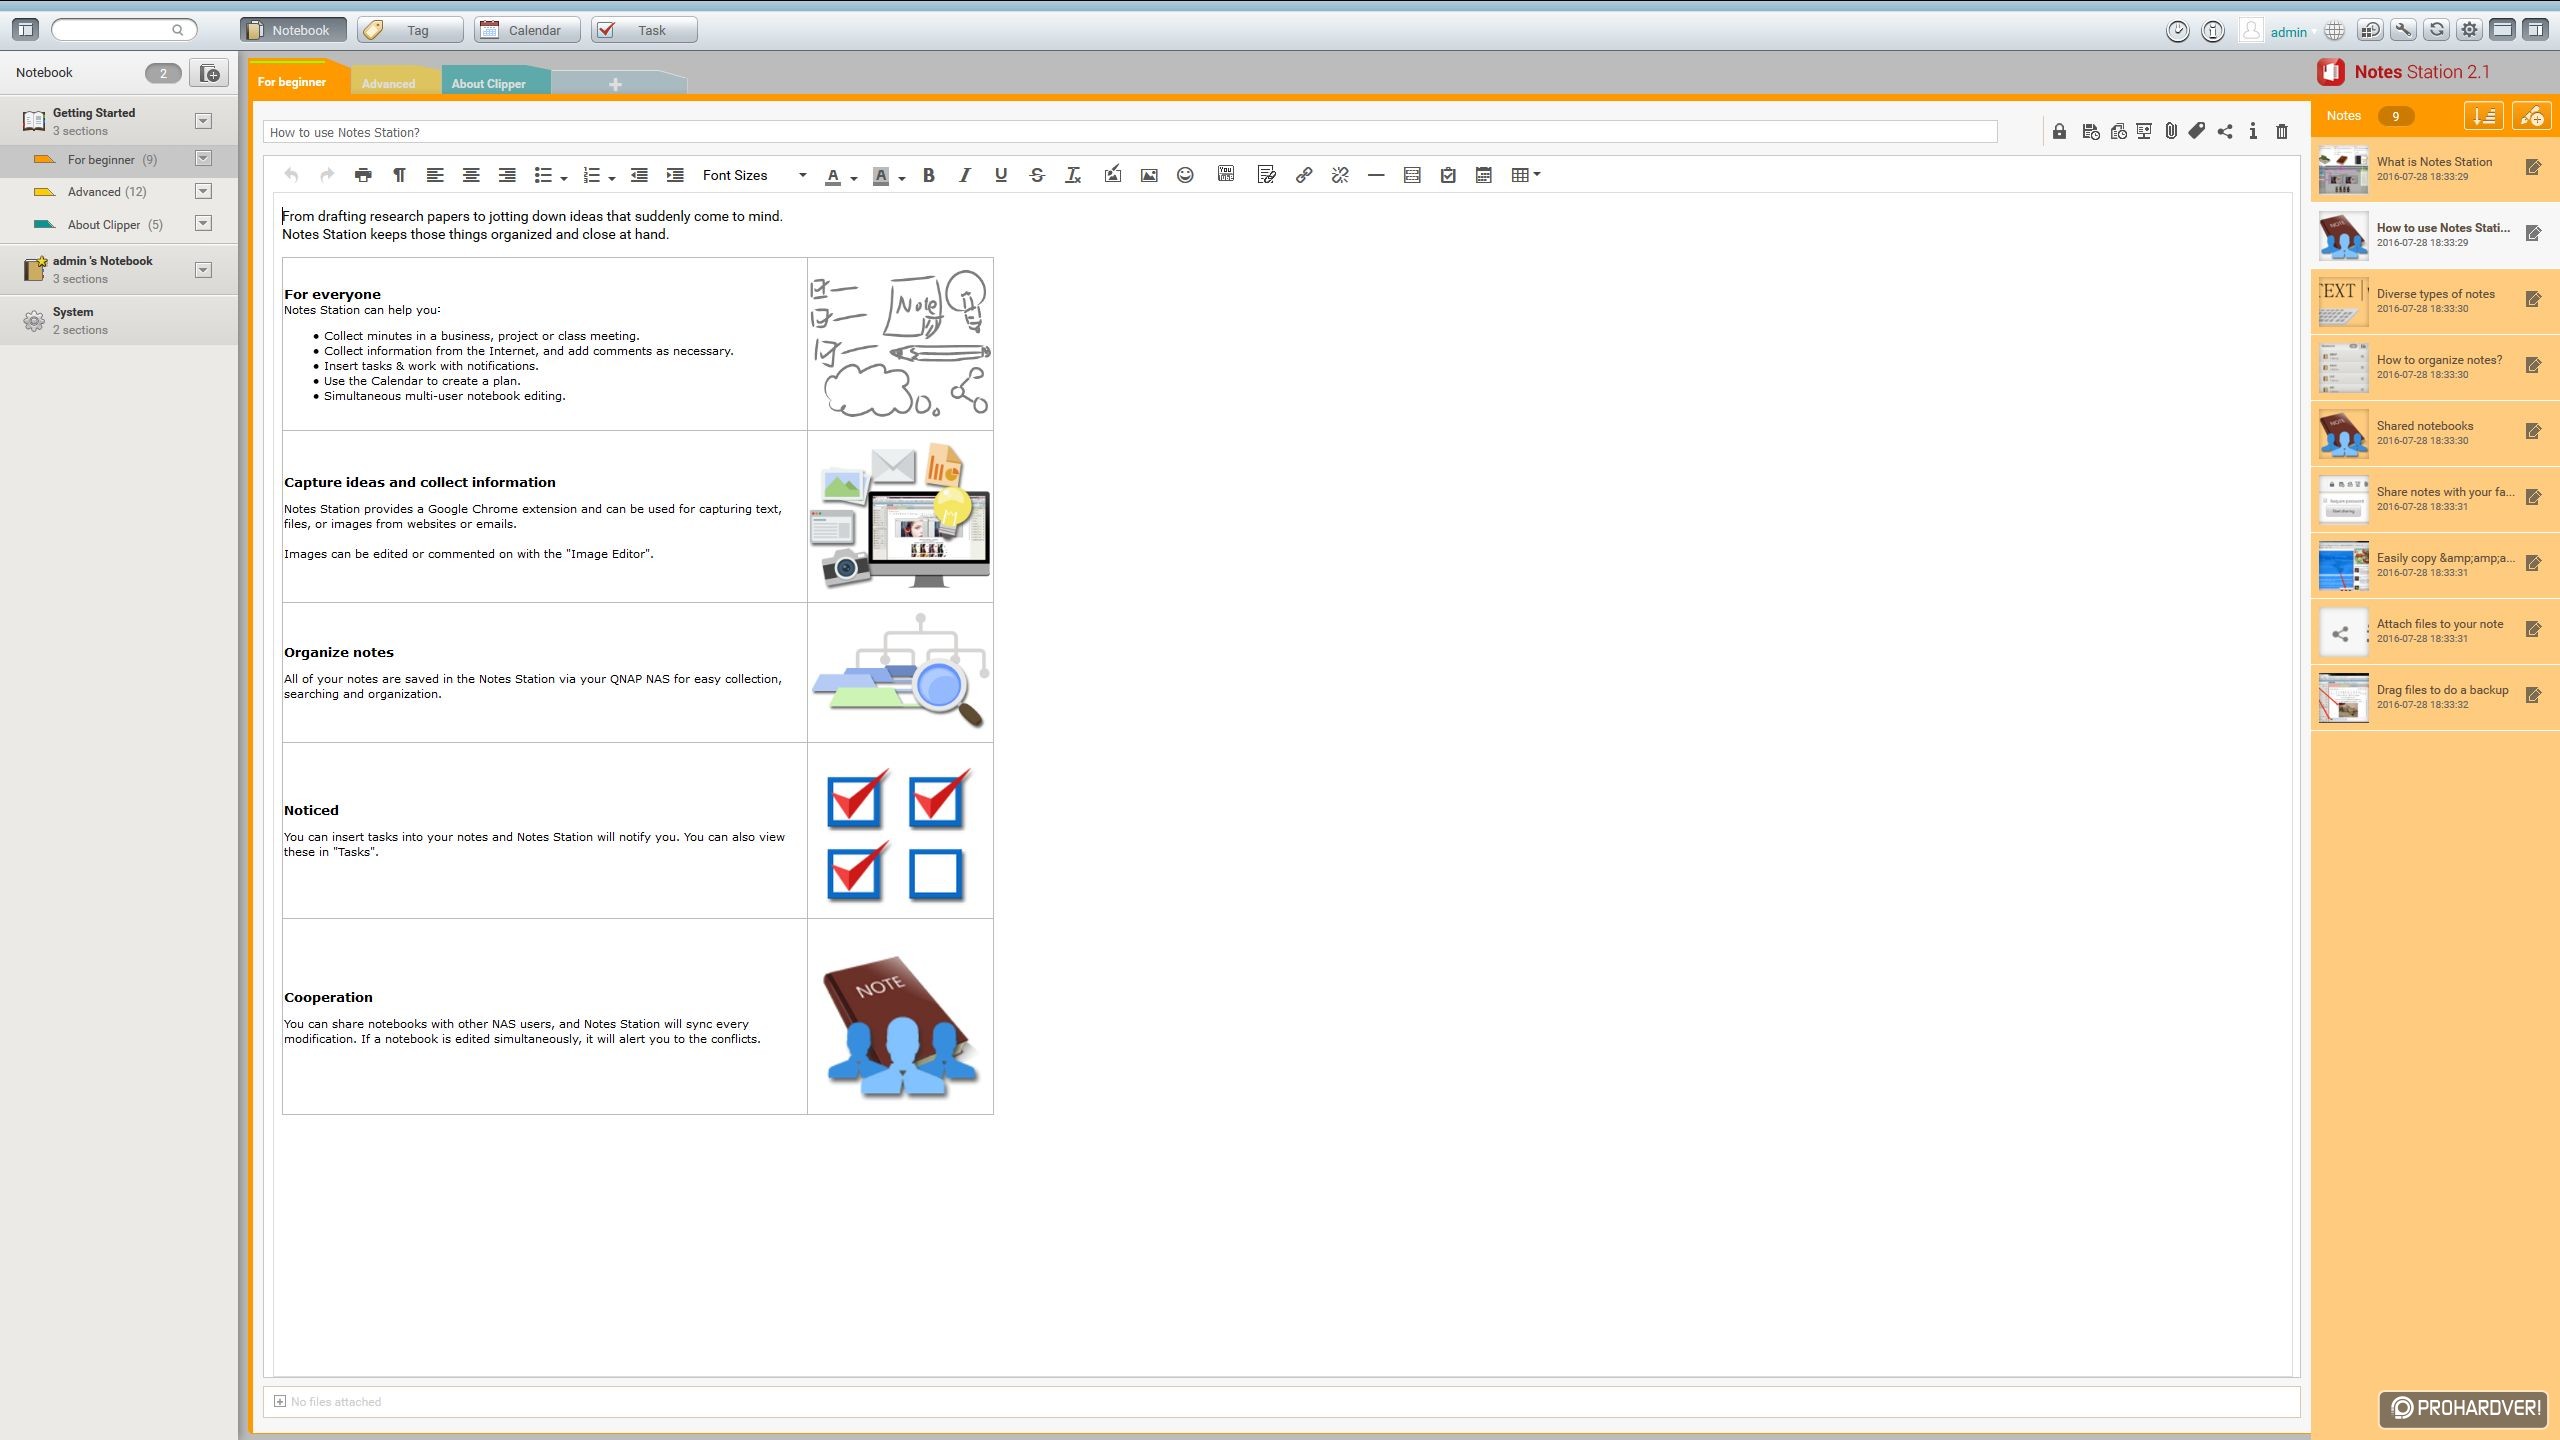Align text right in editor toolbar
The height and width of the screenshot is (1440, 2560).
tap(507, 175)
